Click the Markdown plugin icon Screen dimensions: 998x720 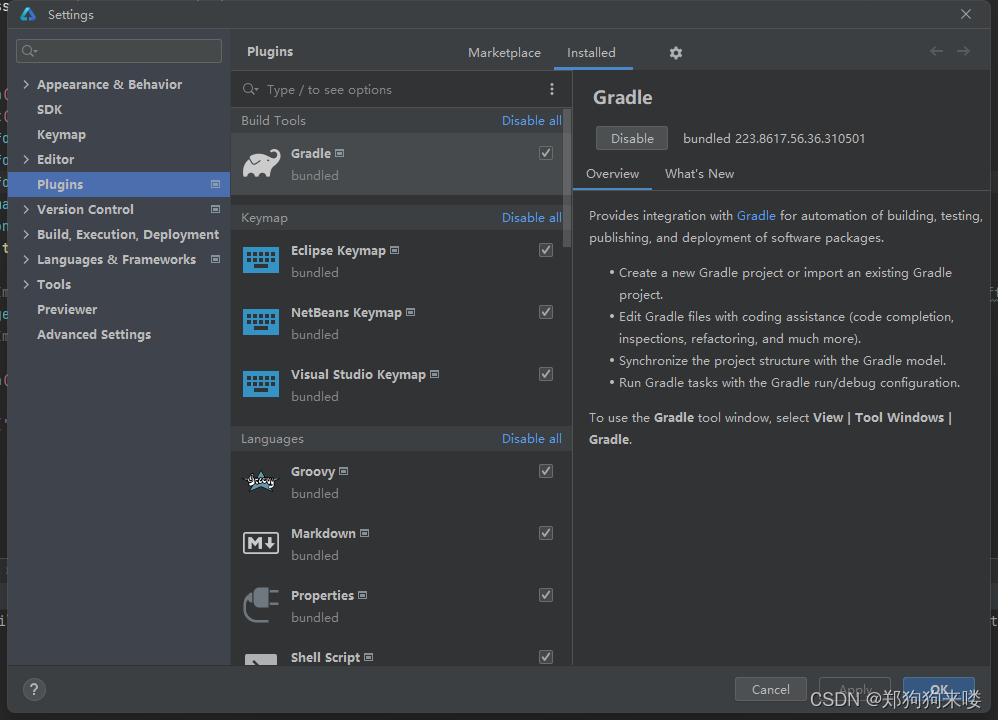coord(261,543)
